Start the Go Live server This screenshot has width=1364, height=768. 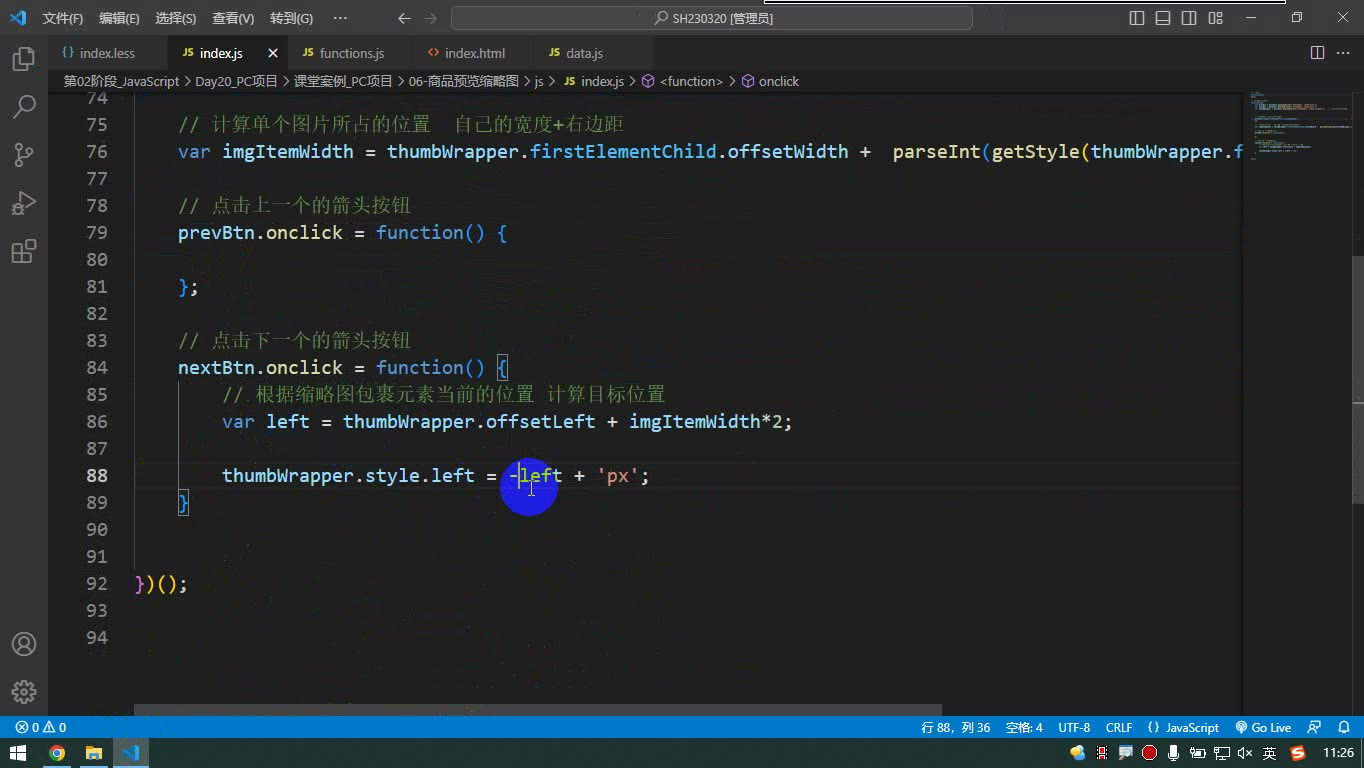point(1263,727)
